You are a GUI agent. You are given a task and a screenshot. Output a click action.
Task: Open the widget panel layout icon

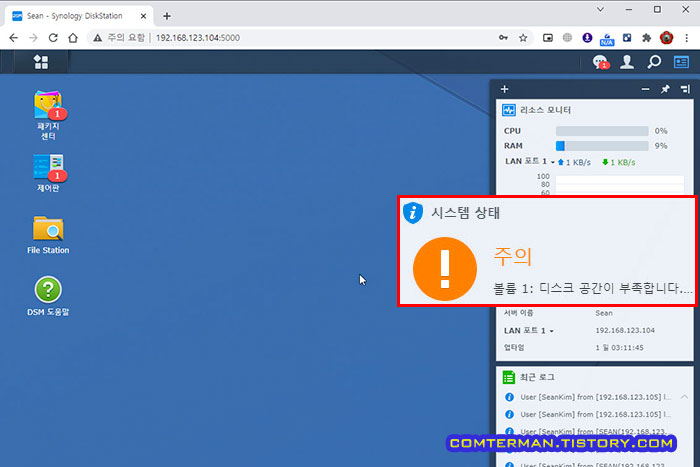coord(685,89)
